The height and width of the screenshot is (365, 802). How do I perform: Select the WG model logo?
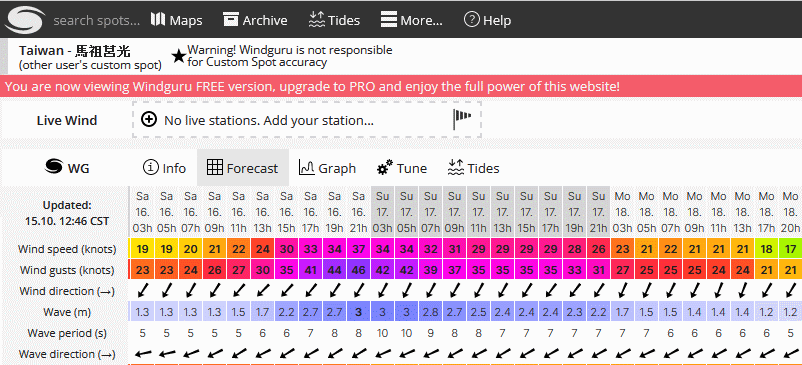click(x=67, y=167)
